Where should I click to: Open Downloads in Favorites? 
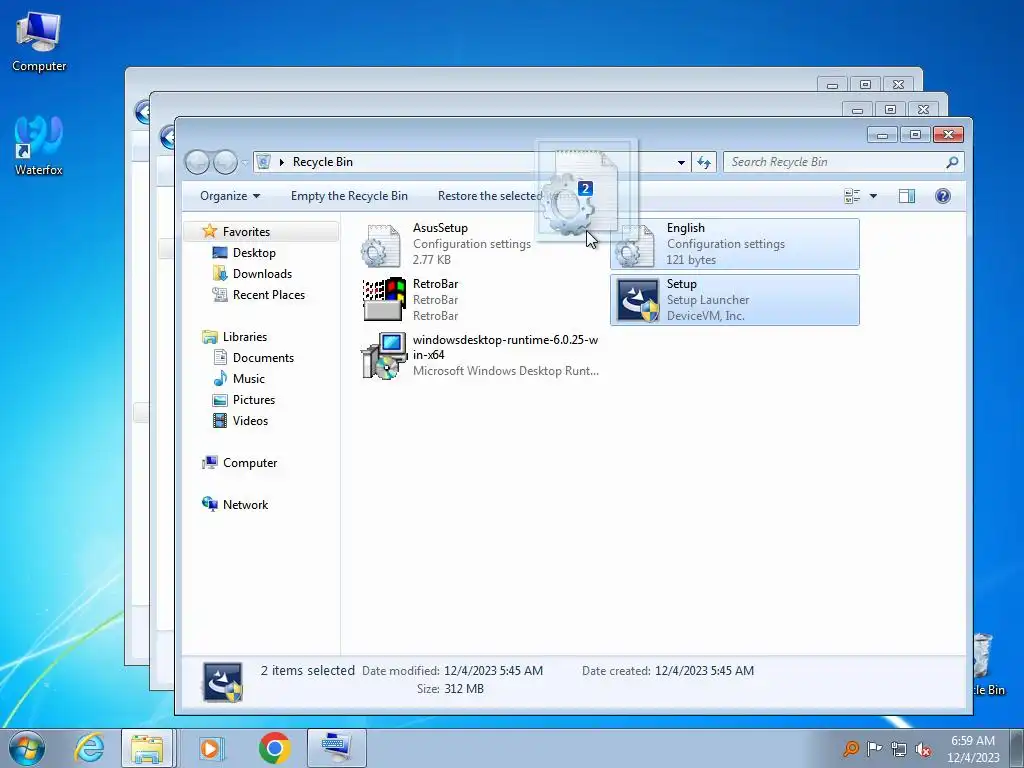click(262, 274)
